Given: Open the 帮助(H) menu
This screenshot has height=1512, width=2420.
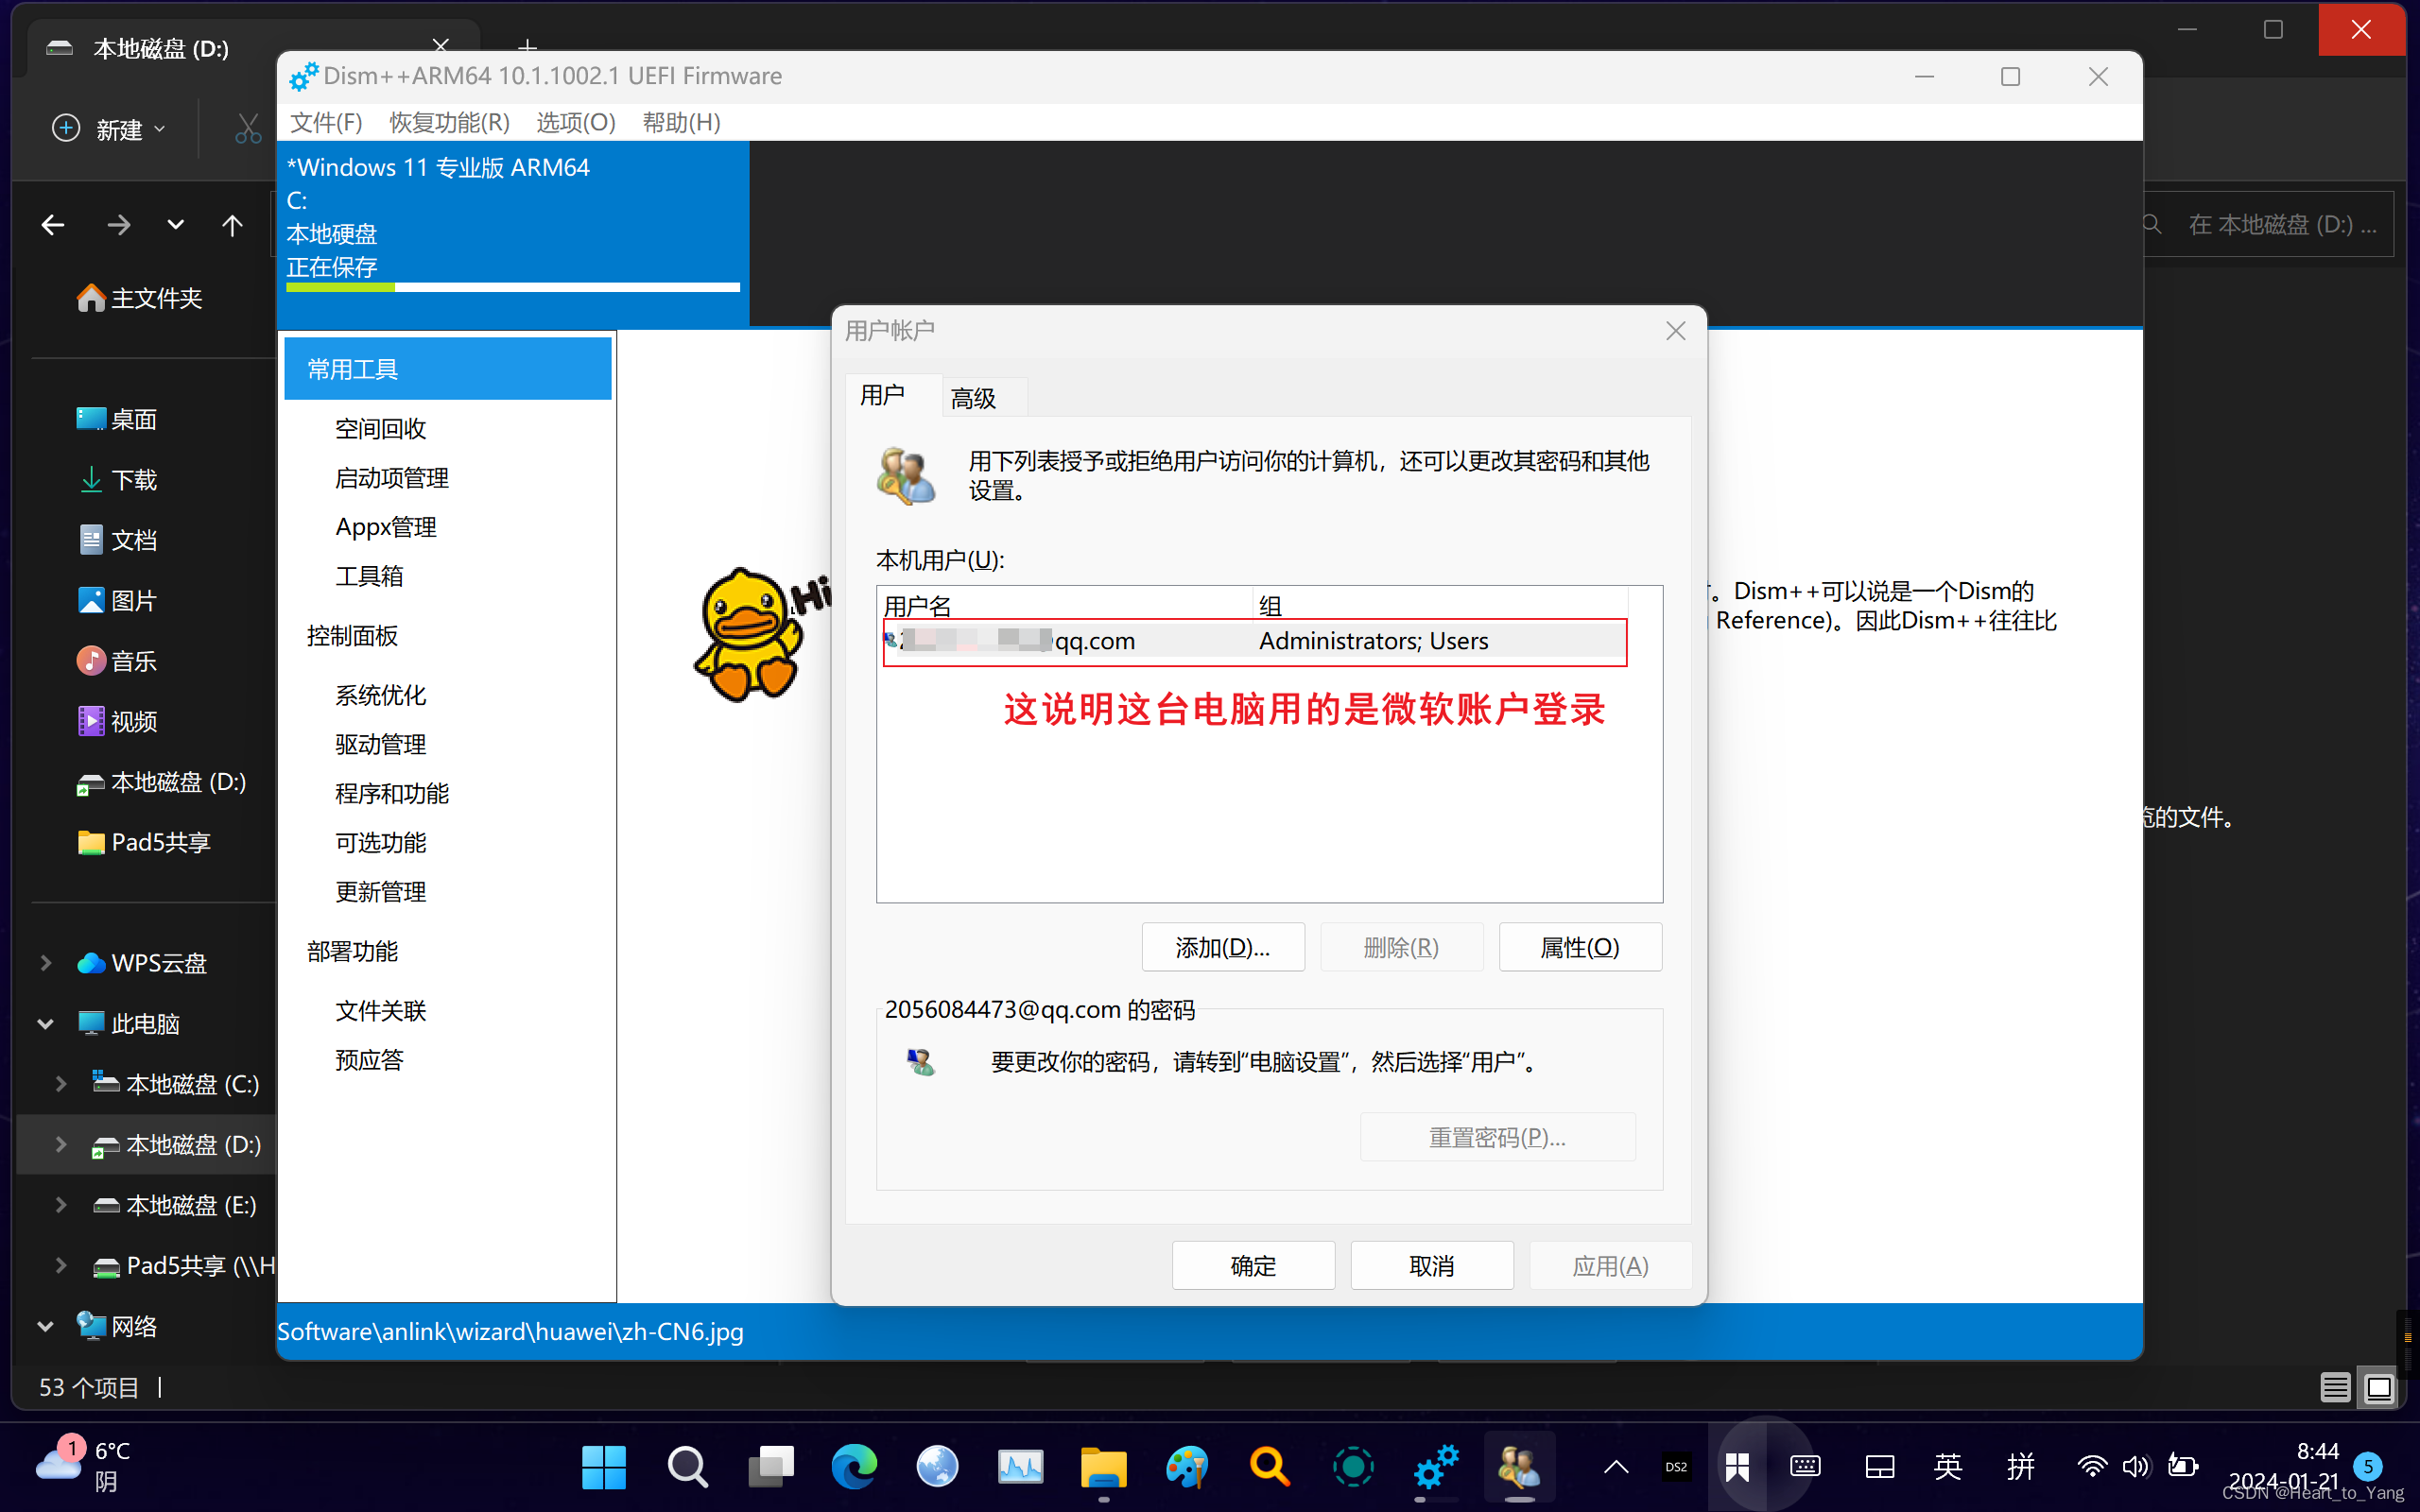Looking at the screenshot, I should (x=681, y=122).
